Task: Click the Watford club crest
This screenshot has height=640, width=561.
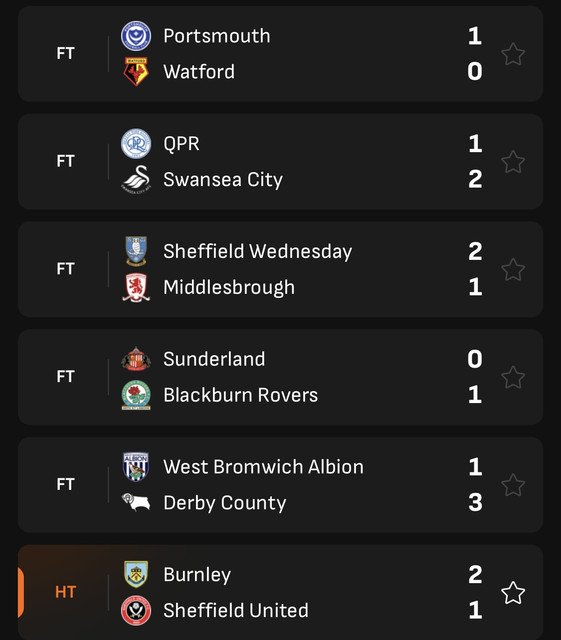Action: [x=136, y=72]
